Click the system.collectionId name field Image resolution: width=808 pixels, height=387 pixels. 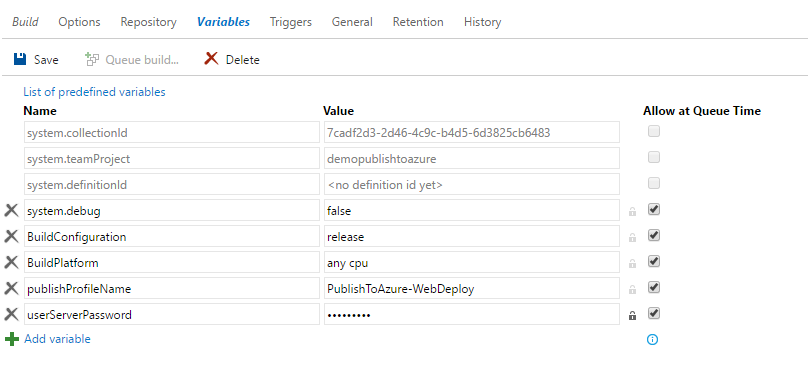172,132
